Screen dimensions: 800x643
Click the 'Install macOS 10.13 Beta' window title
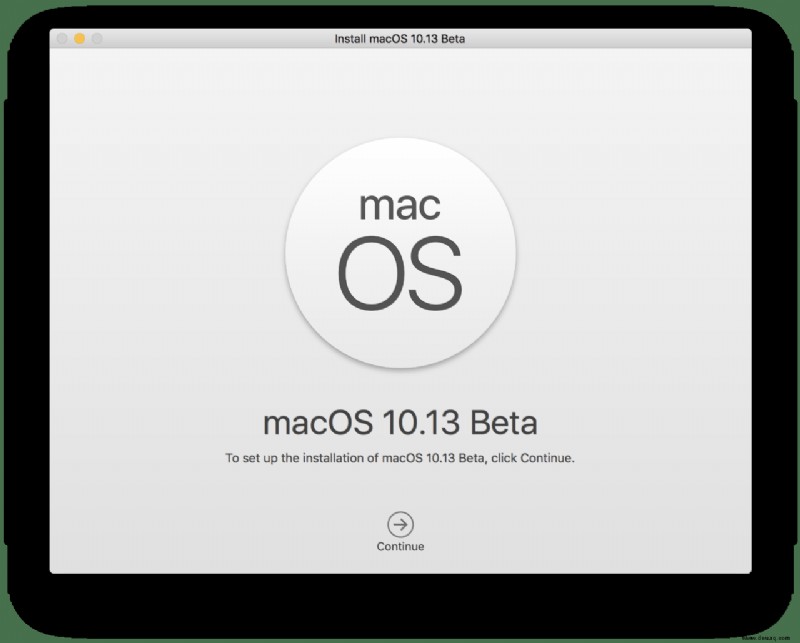coord(399,39)
